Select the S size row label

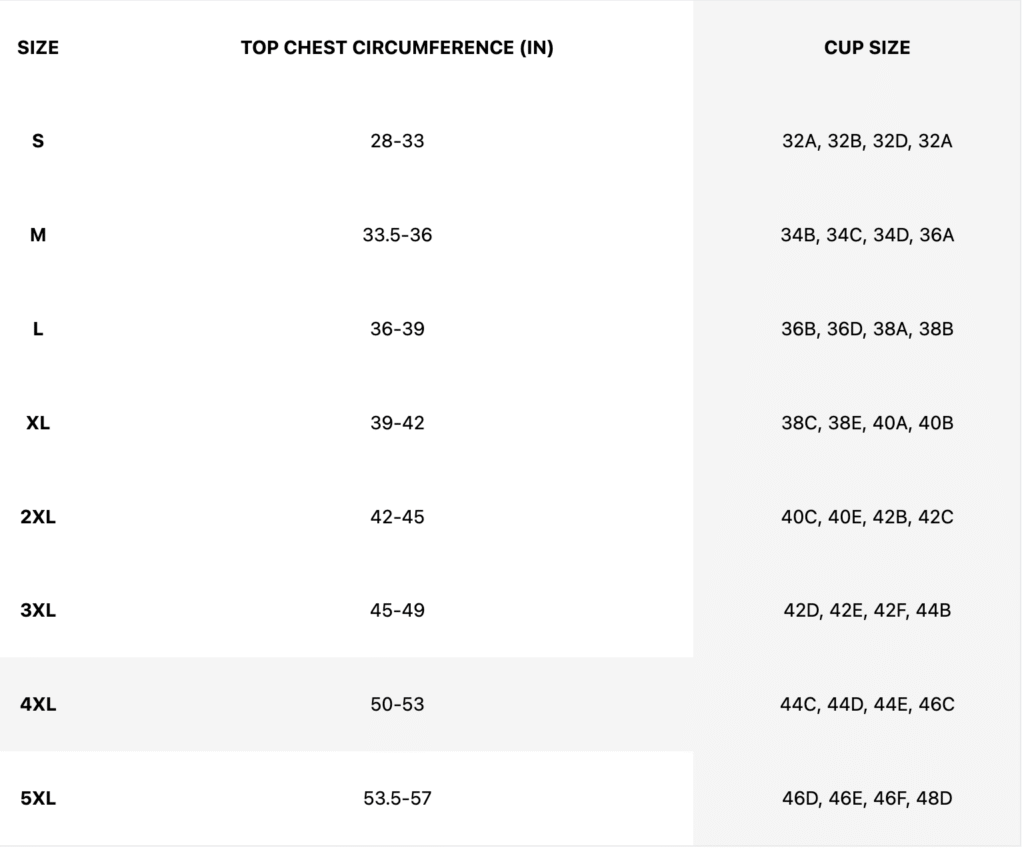38,141
